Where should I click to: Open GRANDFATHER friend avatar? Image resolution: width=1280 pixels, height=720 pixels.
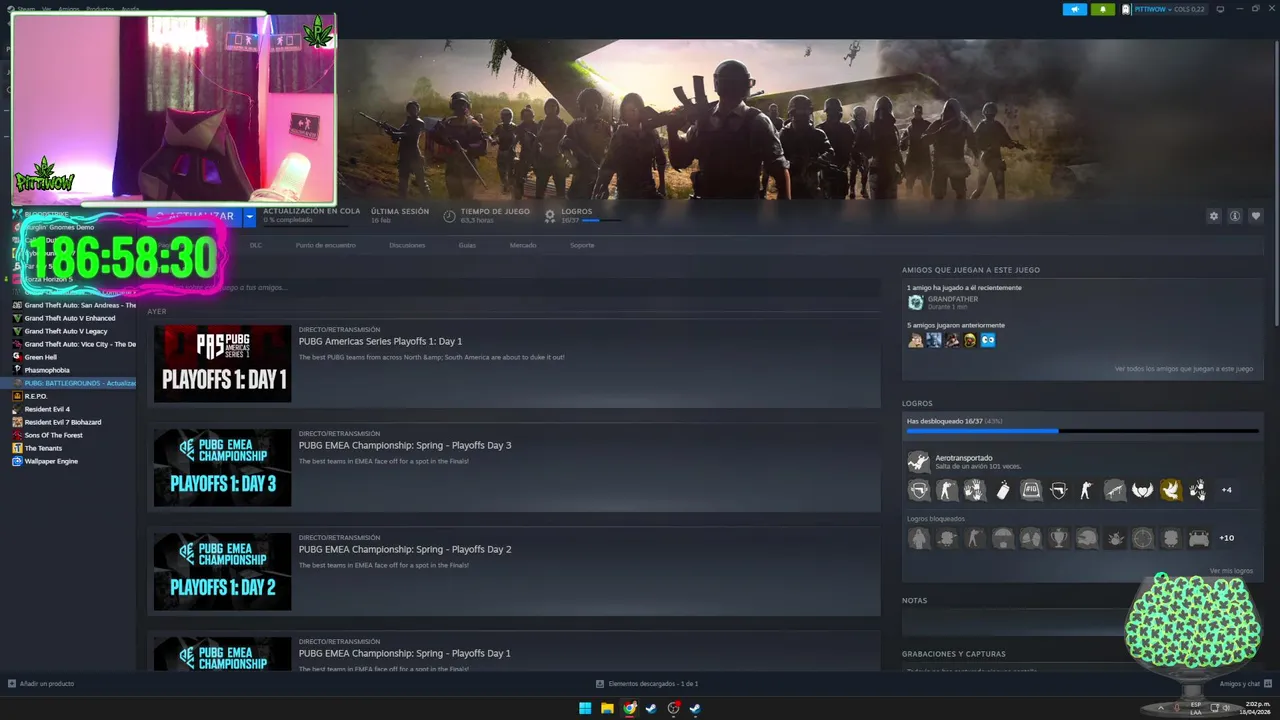tap(915, 302)
